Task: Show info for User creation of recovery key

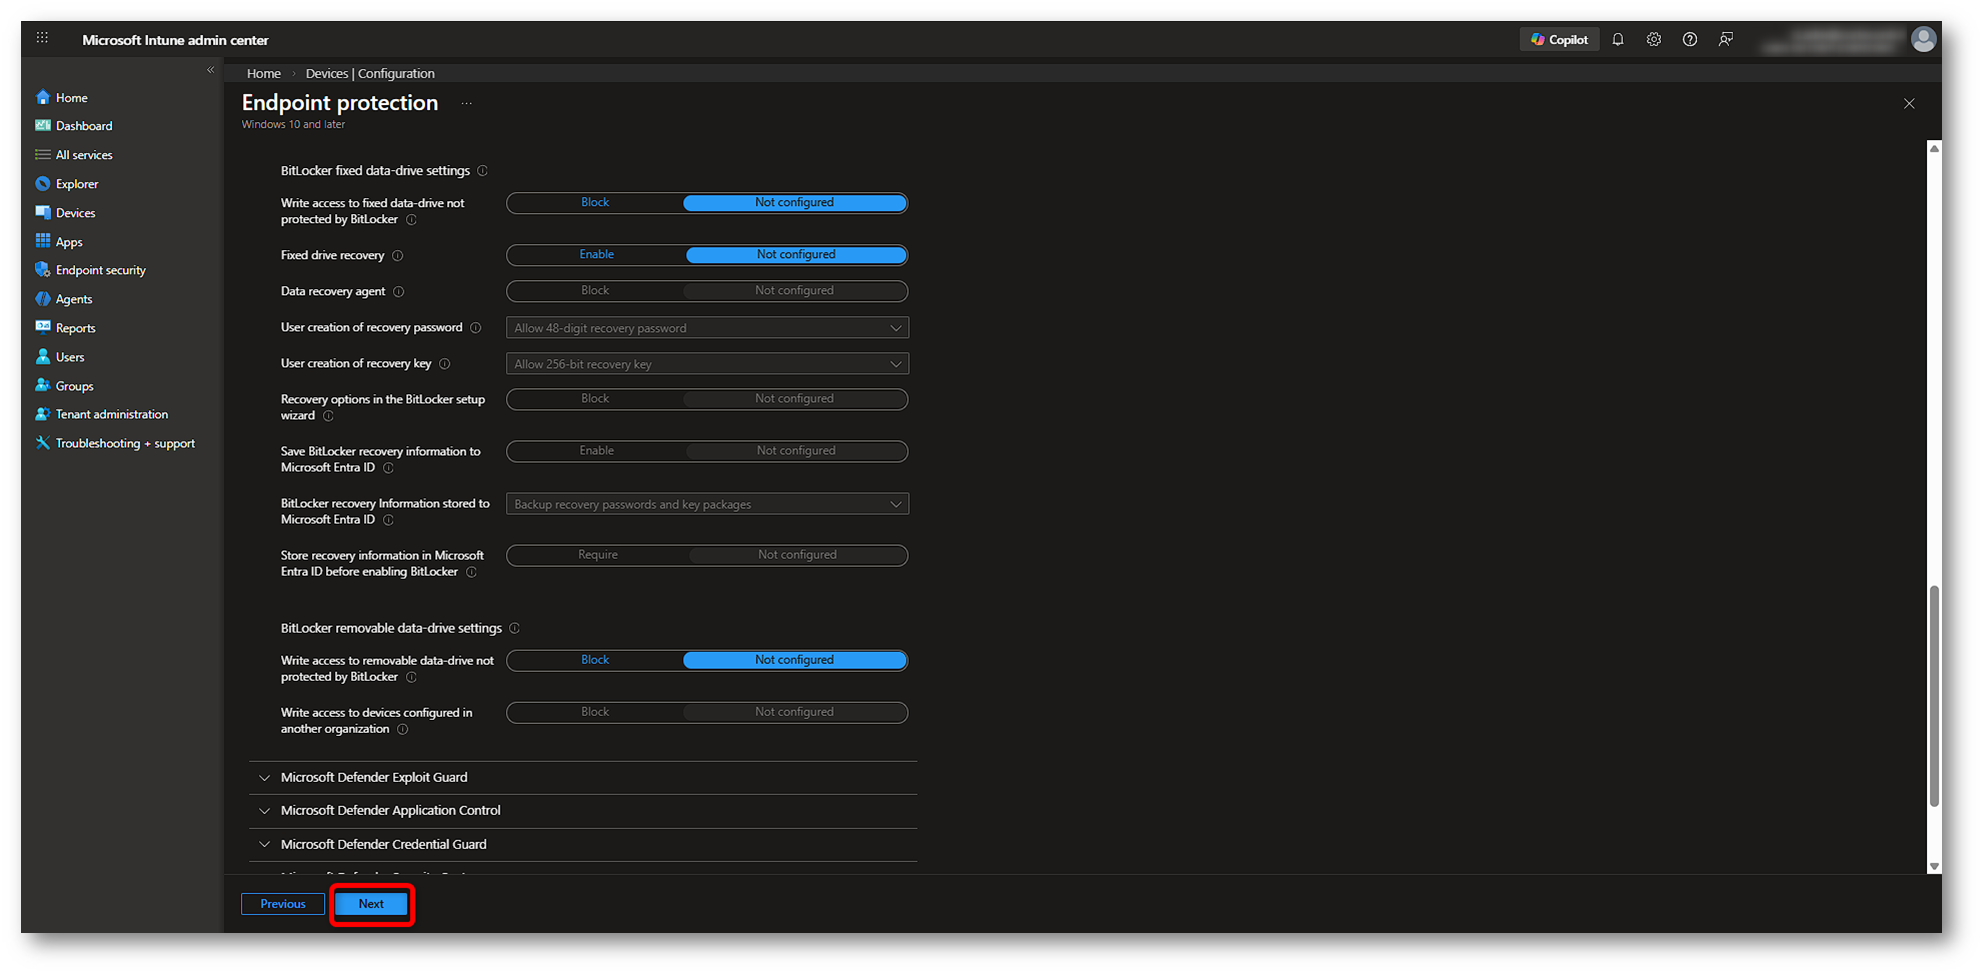Action: (445, 364)
